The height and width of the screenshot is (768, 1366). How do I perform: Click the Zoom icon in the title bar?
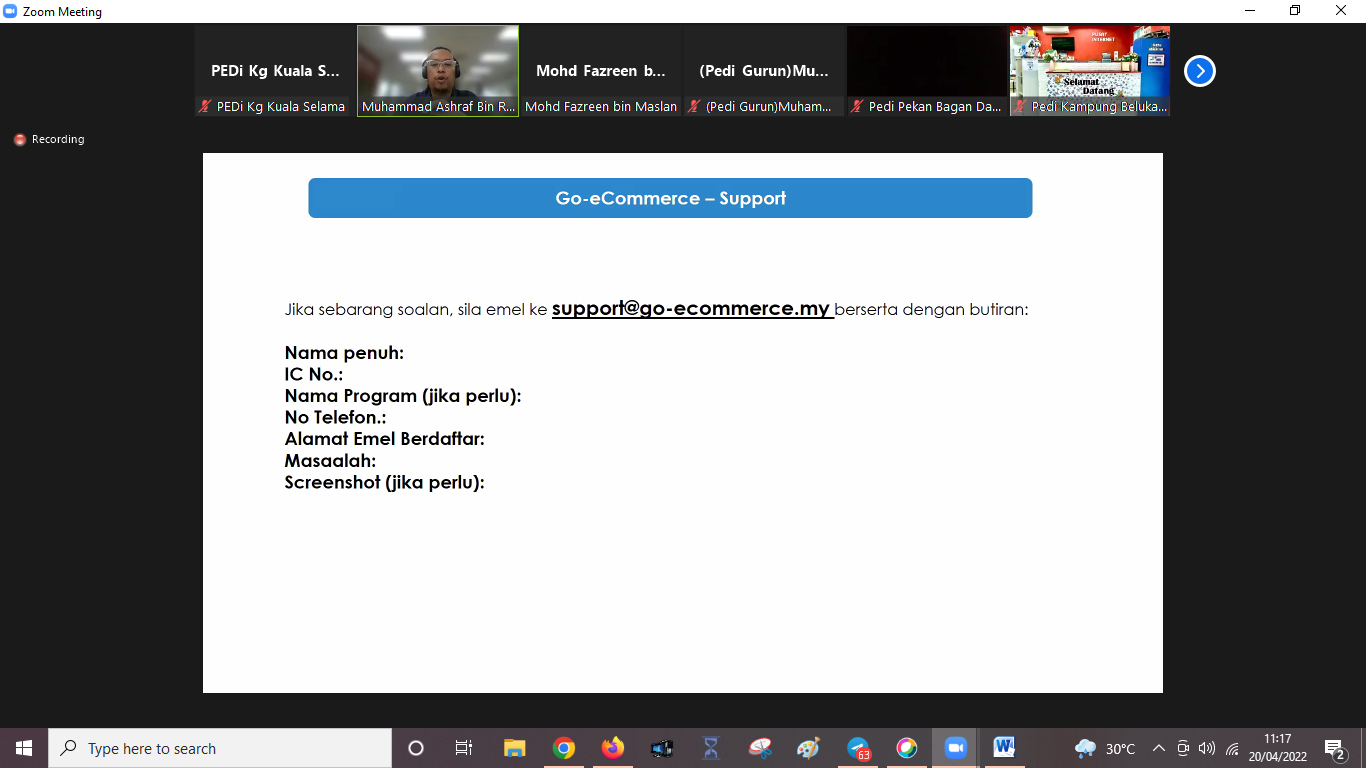pos(11,11)
